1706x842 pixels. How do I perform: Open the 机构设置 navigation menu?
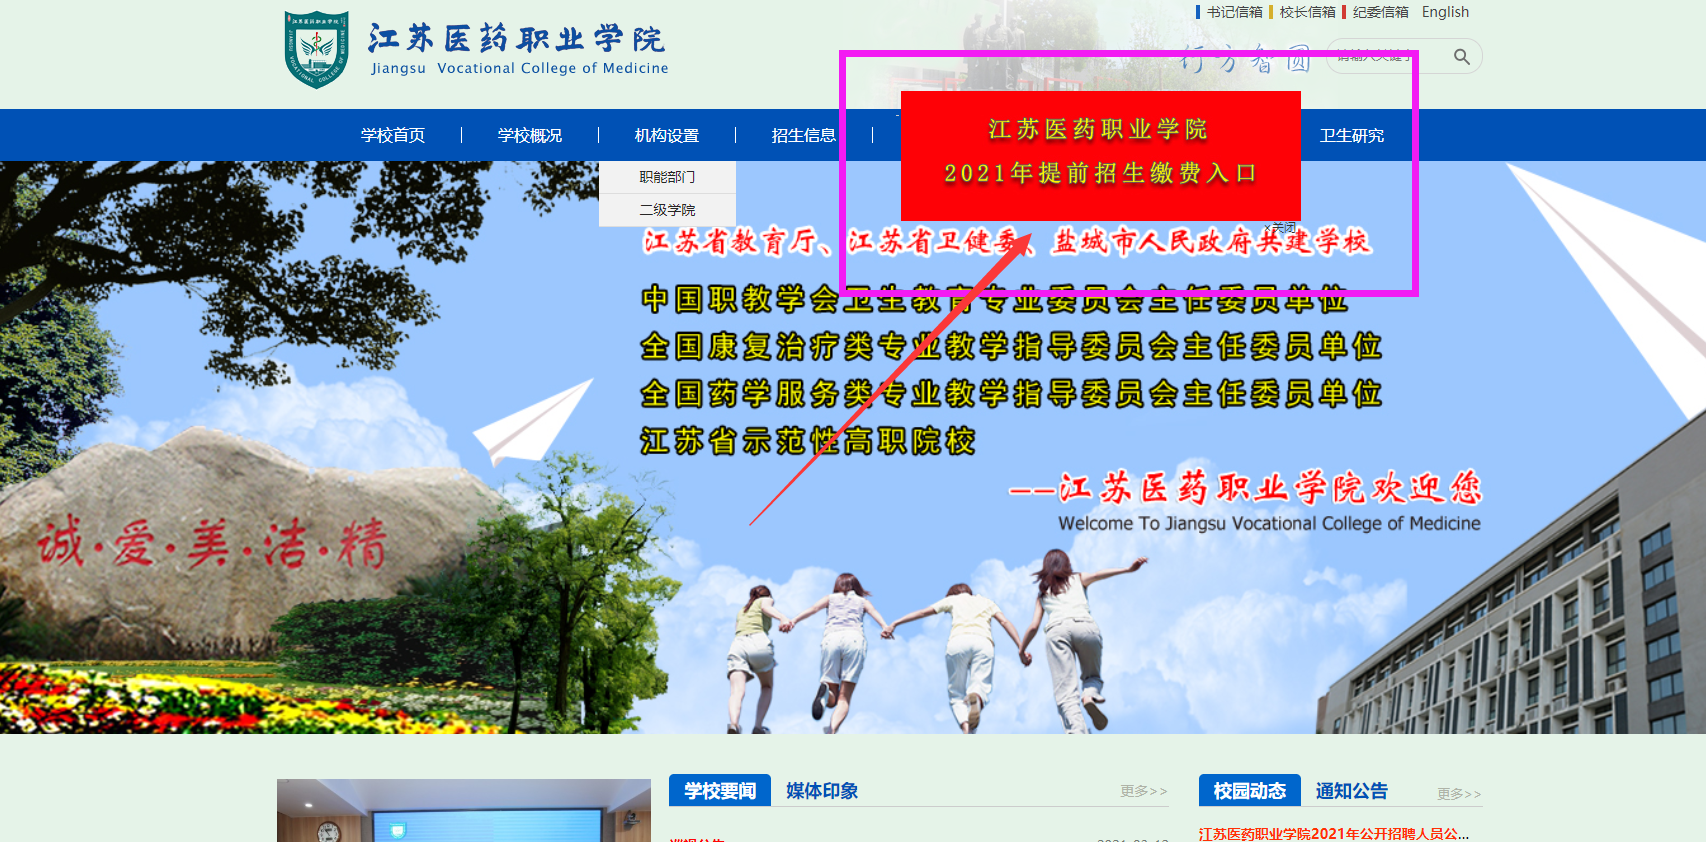667,135
